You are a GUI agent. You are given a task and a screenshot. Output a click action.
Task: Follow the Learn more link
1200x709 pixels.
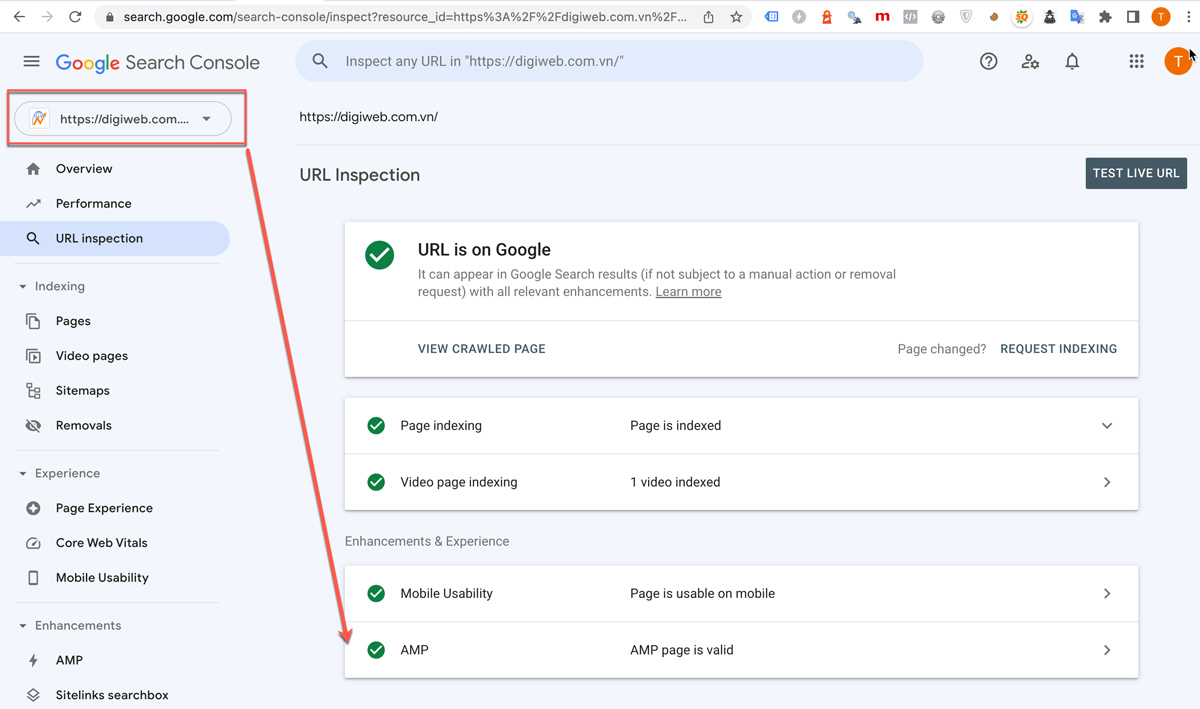click(688, 292)
